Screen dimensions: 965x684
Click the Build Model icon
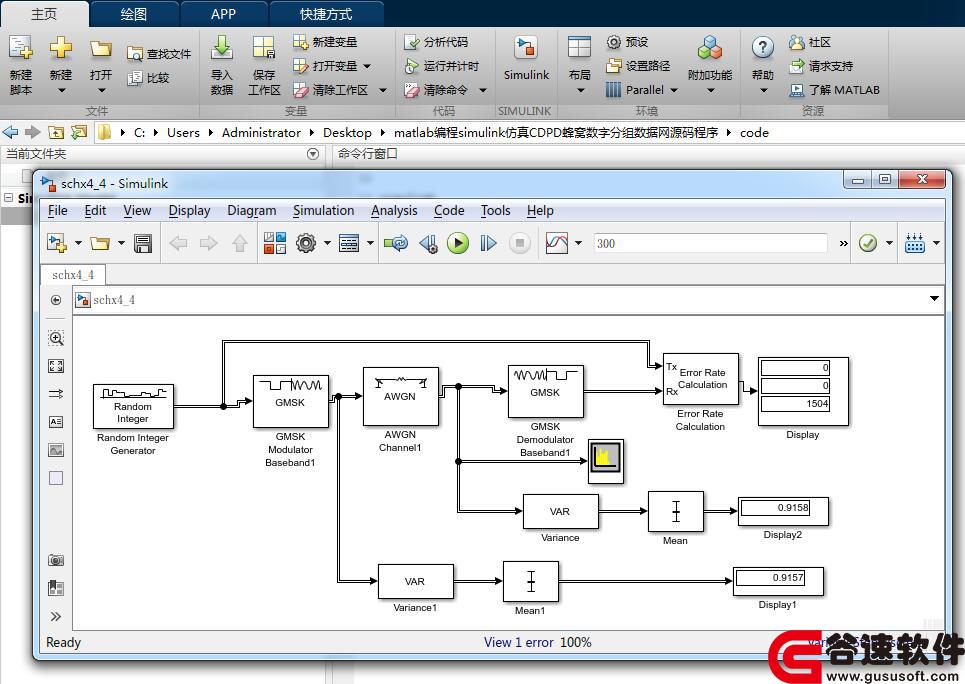tap(915, 243)
